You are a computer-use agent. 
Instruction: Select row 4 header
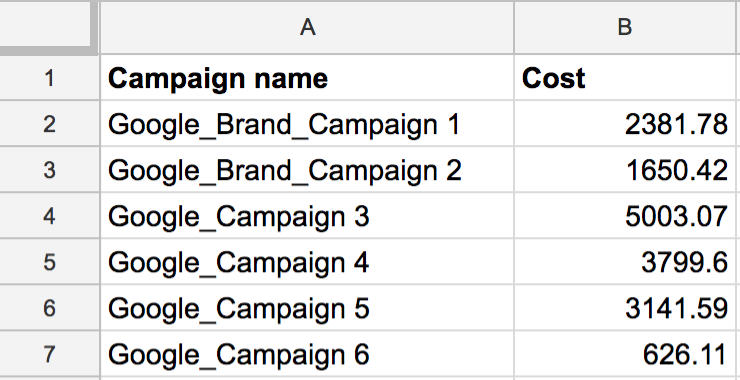click(x=49, y=216)
